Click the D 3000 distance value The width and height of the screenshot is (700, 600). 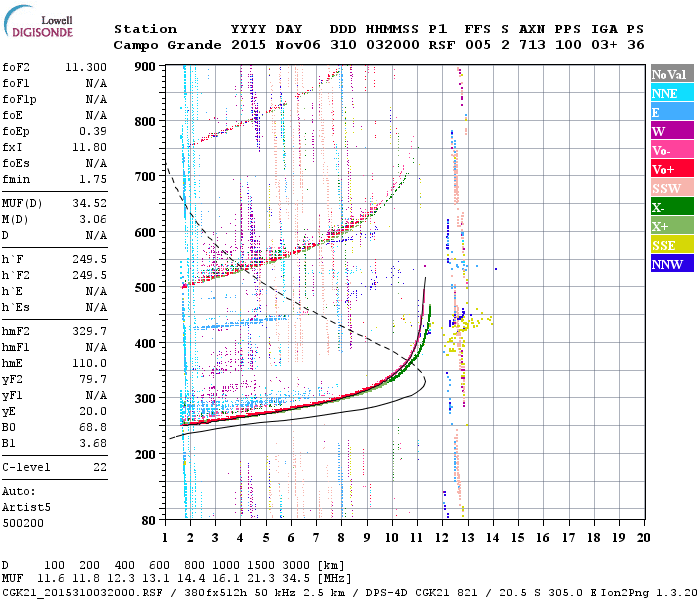click(296, 566)
